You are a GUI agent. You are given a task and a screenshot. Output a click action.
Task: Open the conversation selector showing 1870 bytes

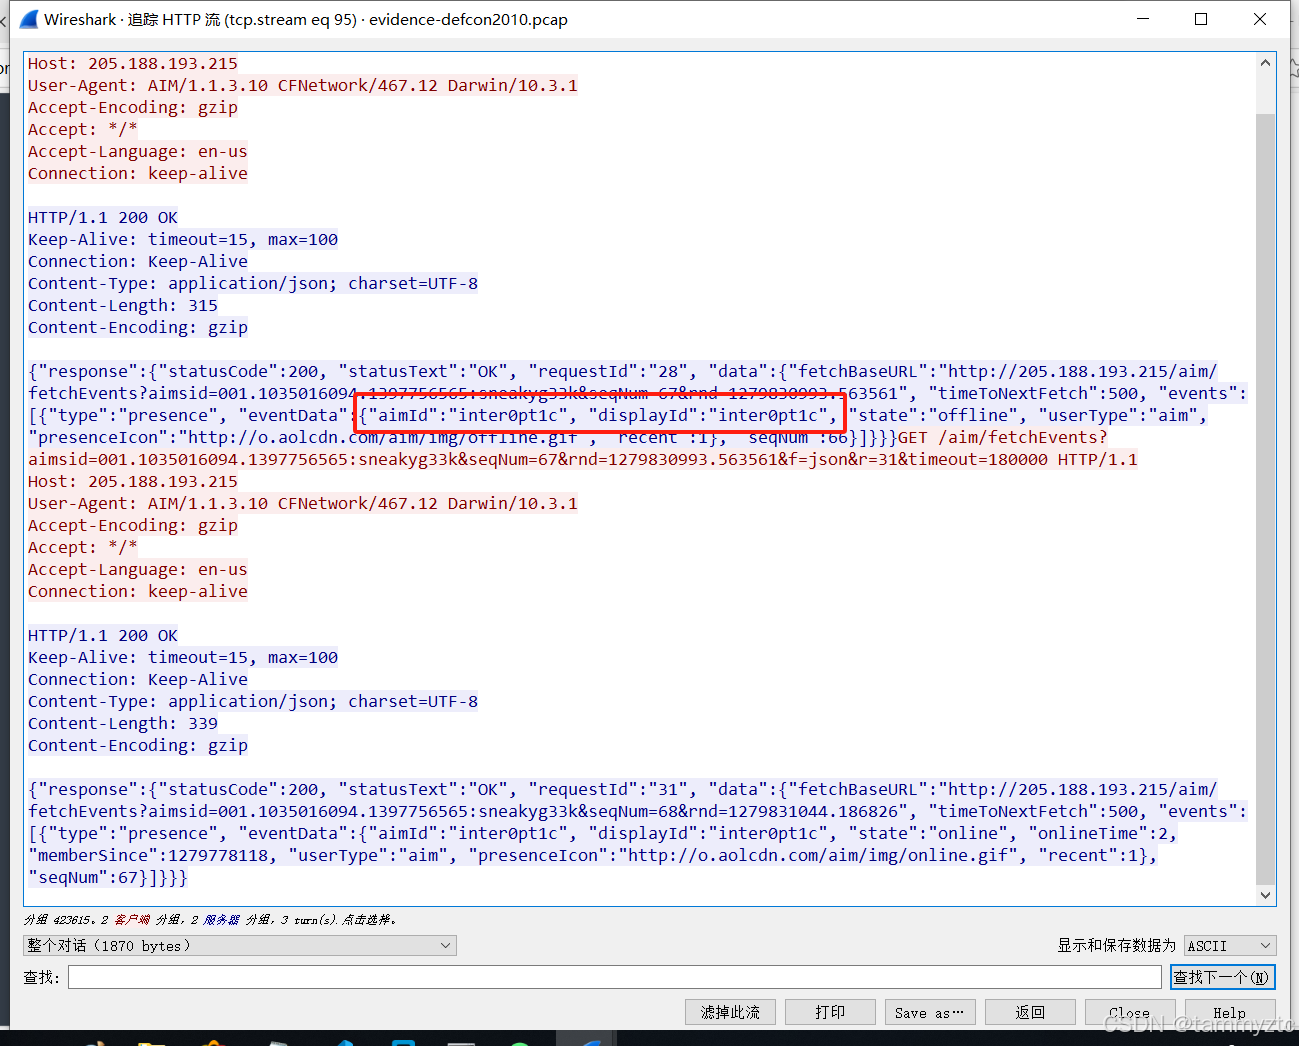pos(240,945)
